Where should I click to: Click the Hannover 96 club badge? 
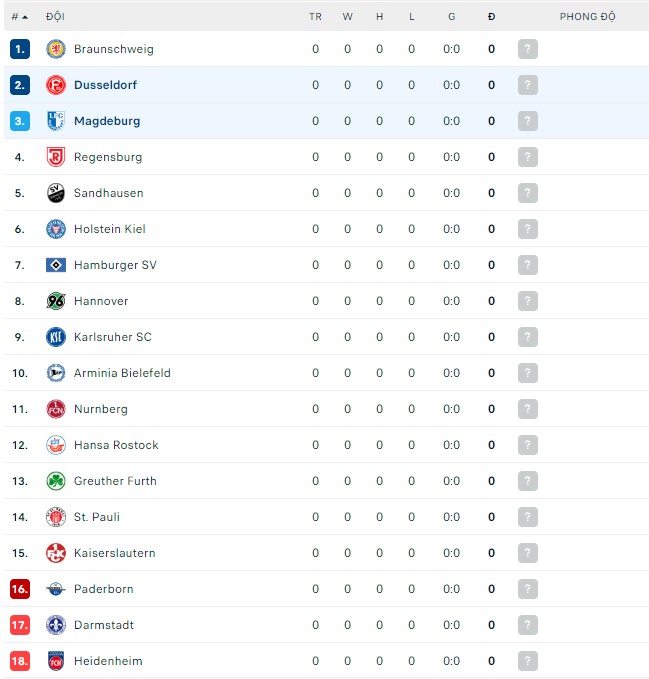point(56,301)
